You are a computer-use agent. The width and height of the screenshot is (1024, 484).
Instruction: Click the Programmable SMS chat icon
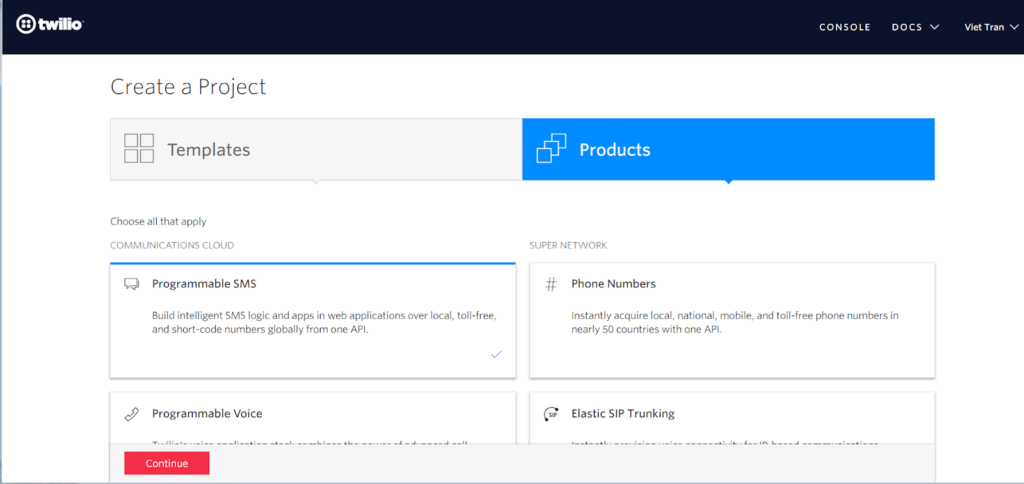pyautogui.click(x=132, y=284)
